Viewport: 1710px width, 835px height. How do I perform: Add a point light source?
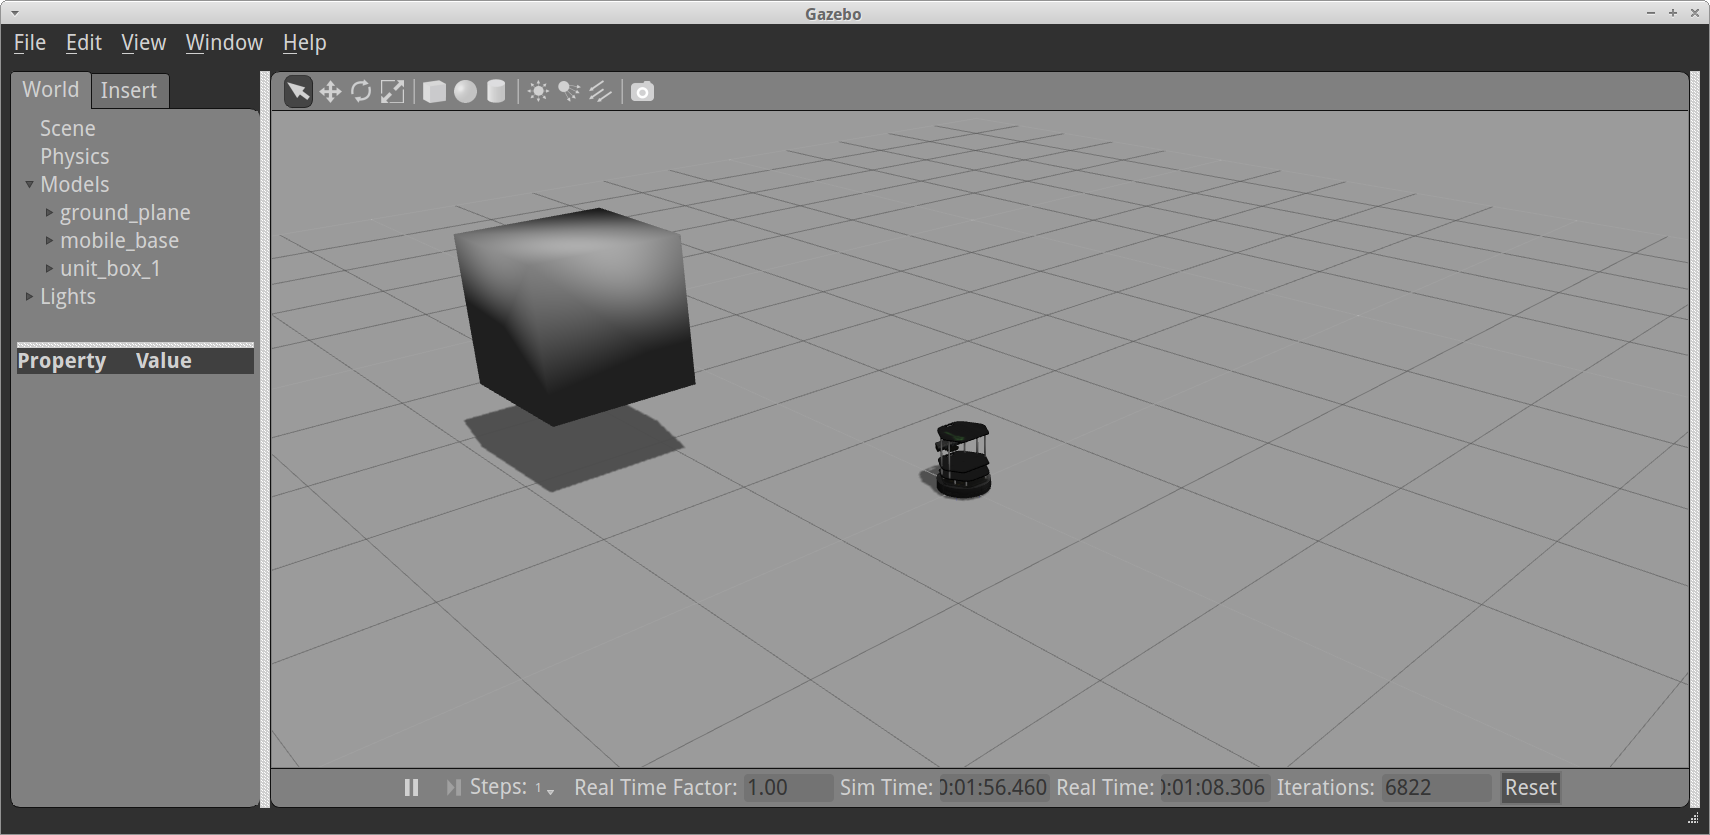pyautogui.click(x=538, y=92)
